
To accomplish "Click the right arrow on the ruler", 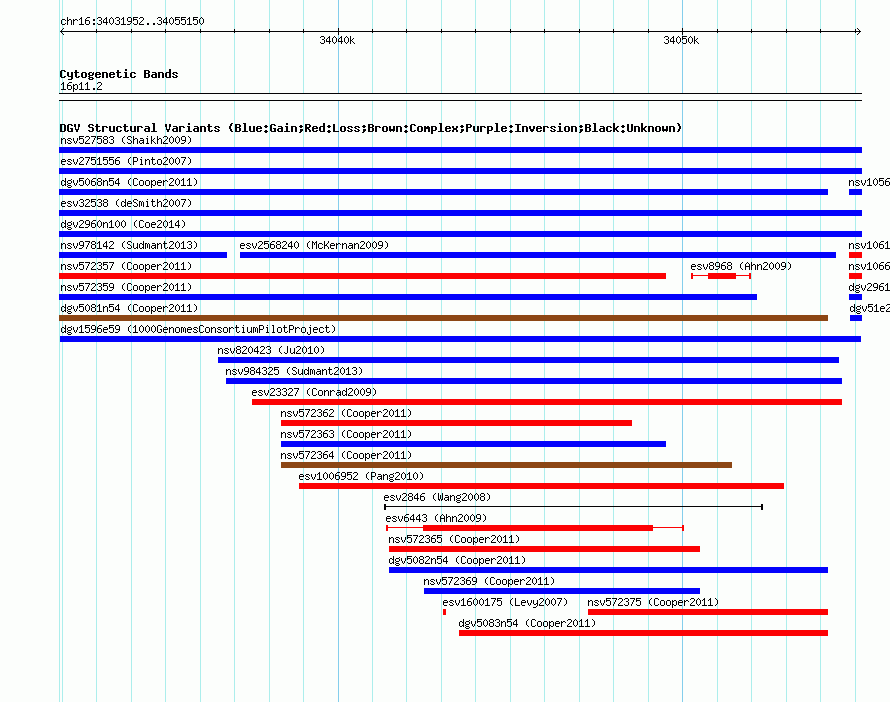I will click(858, 31).
